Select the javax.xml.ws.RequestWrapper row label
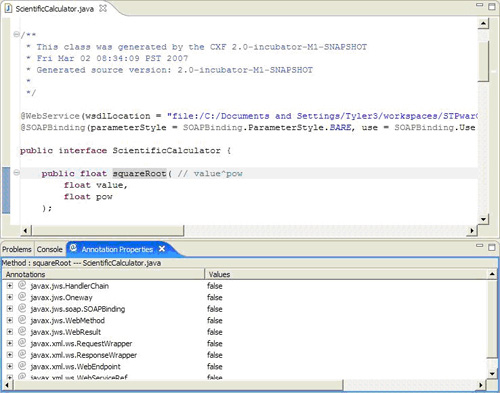This screenshot has width=500, height=393. [81, 344]
